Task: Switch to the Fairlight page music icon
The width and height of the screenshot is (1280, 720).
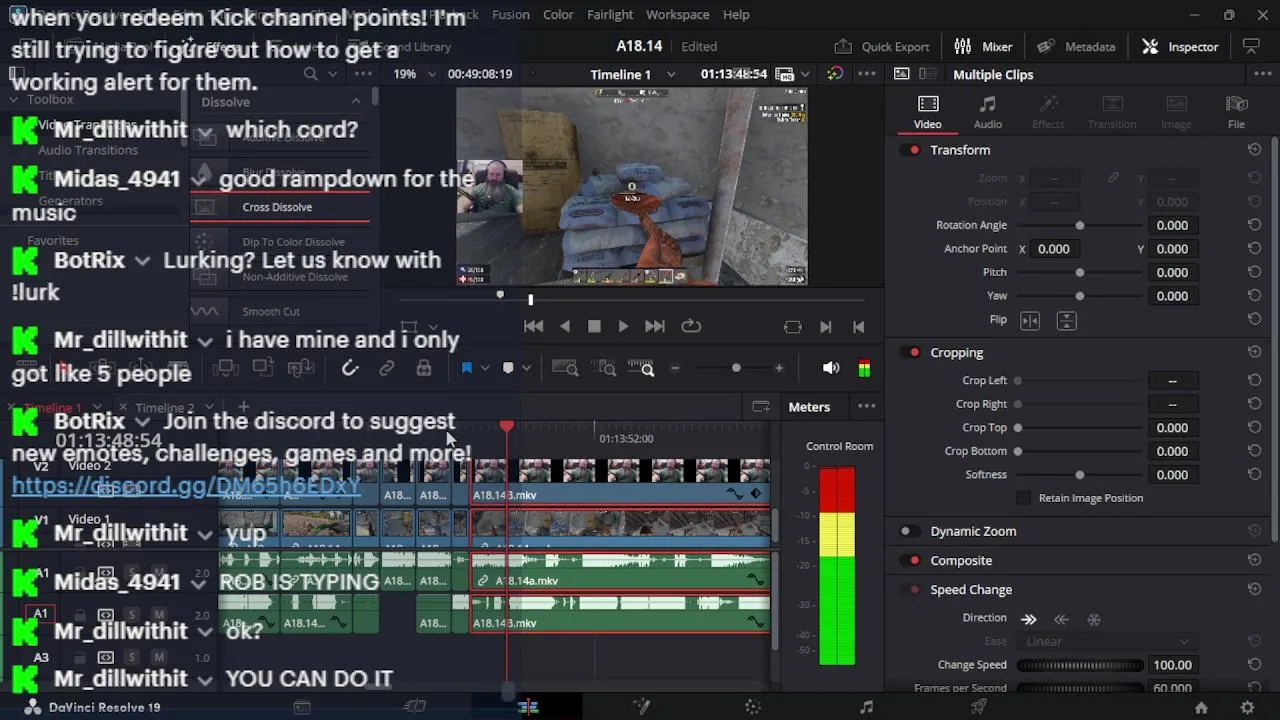Action: coord(866,707)
